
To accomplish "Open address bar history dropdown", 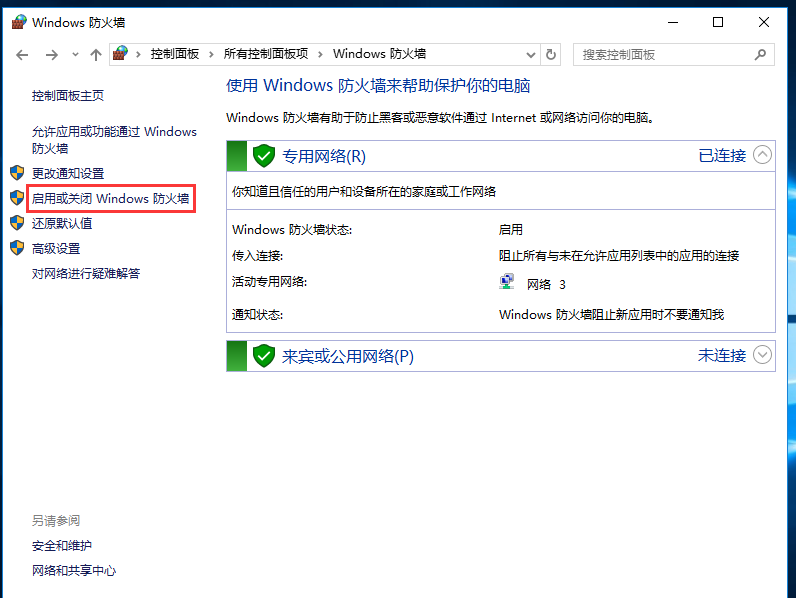I will 530,54.
